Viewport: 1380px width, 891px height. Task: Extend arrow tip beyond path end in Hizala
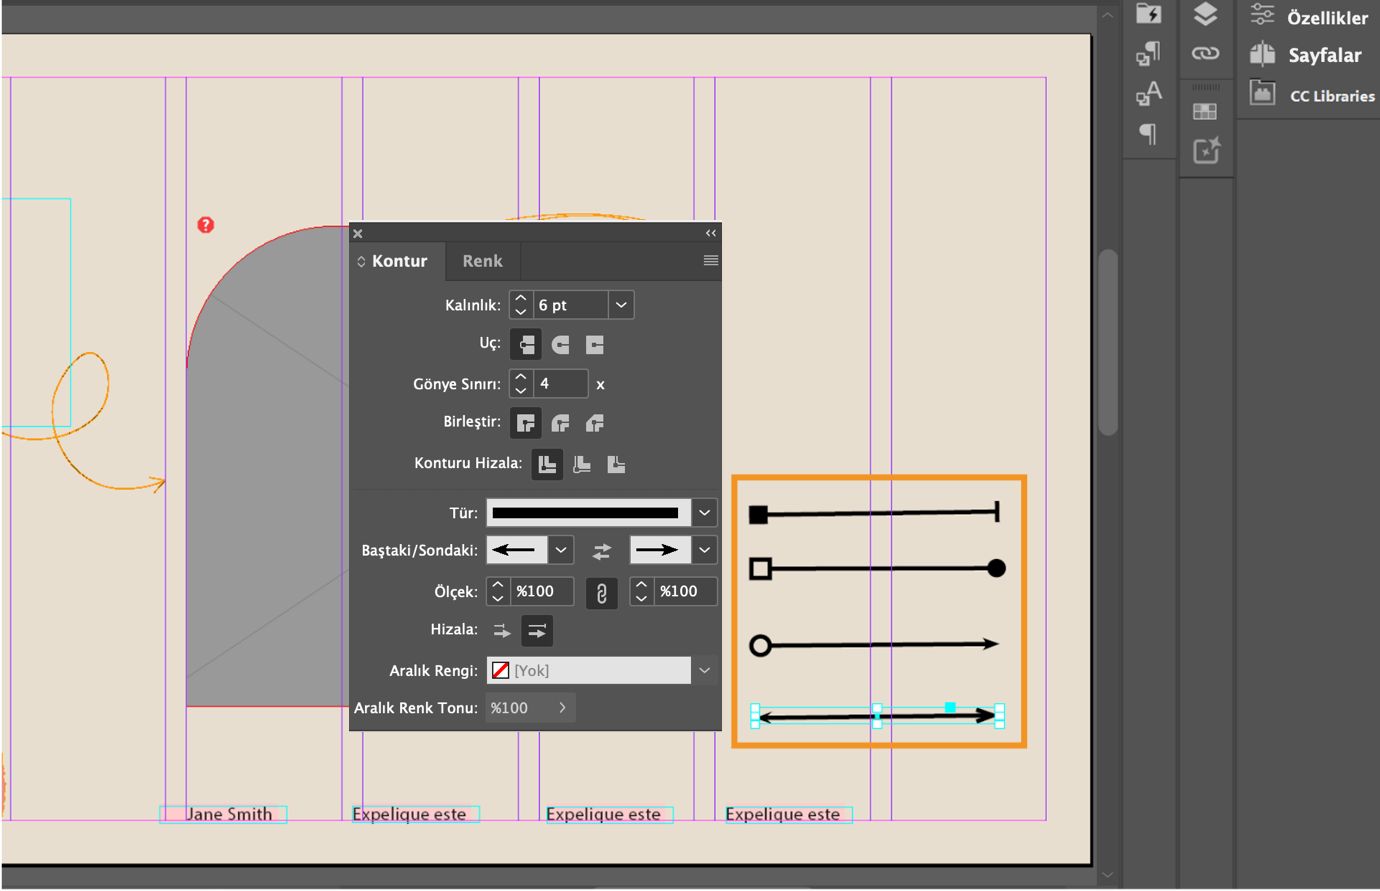(502, 631)
